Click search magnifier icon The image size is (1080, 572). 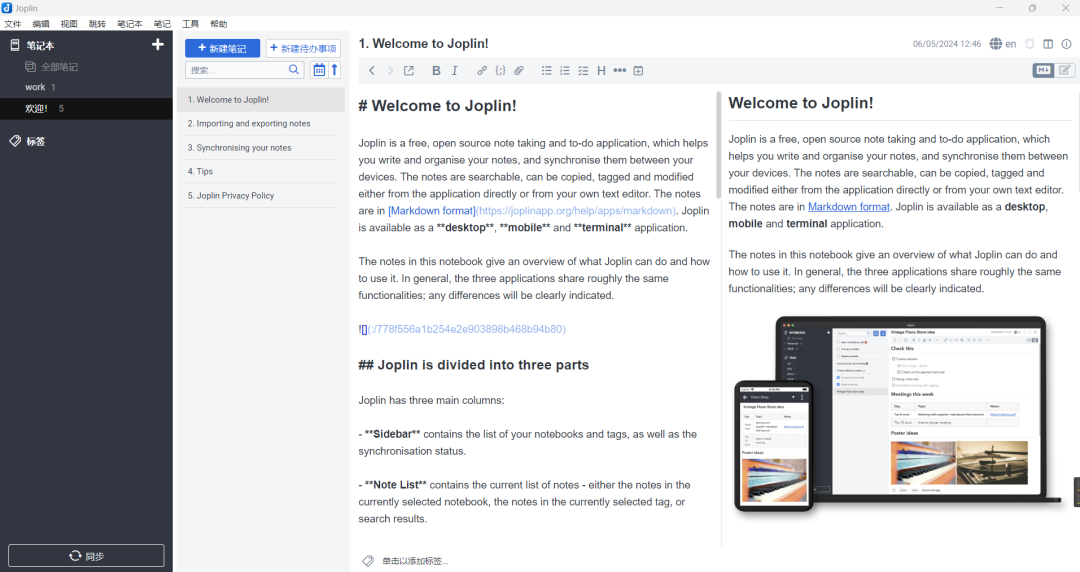tap(294, 70)
